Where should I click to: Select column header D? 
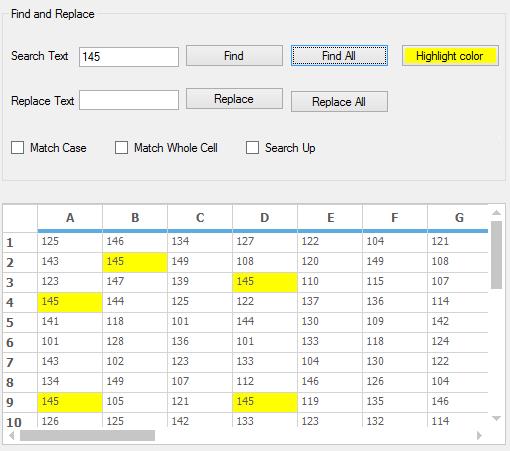point(265,218)
